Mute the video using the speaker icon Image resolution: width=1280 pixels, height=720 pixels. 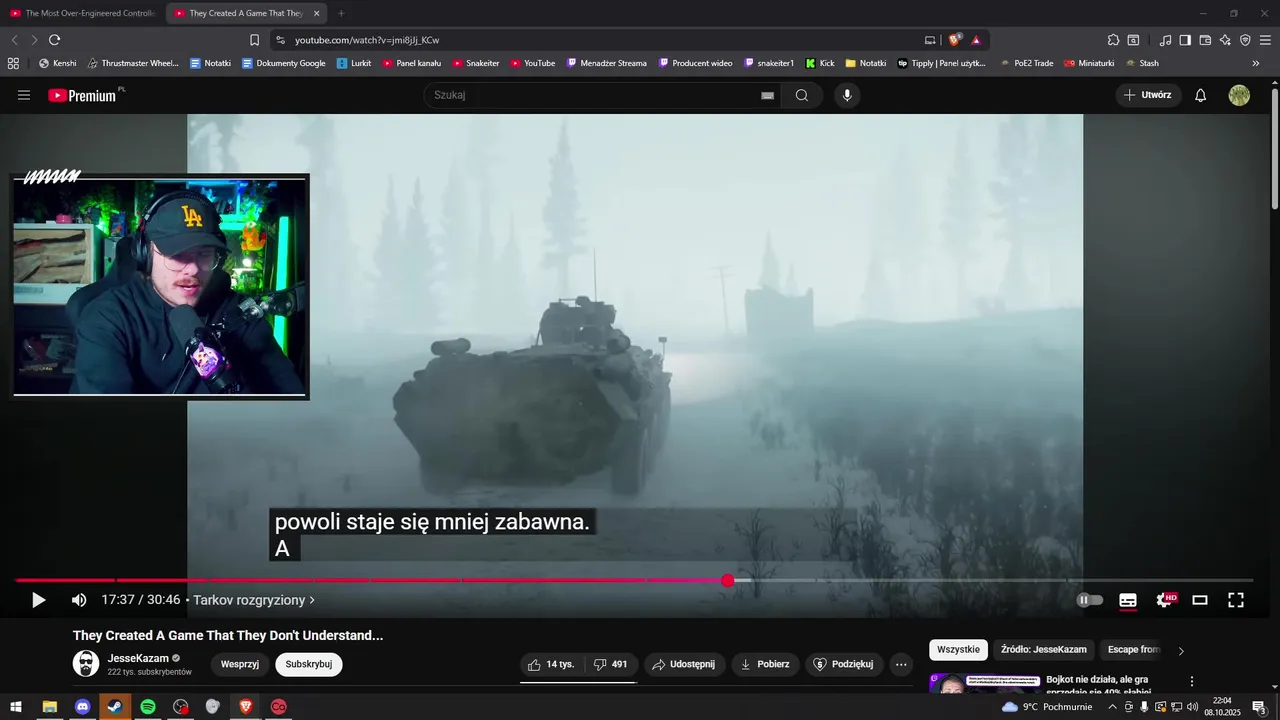(79, 600)
